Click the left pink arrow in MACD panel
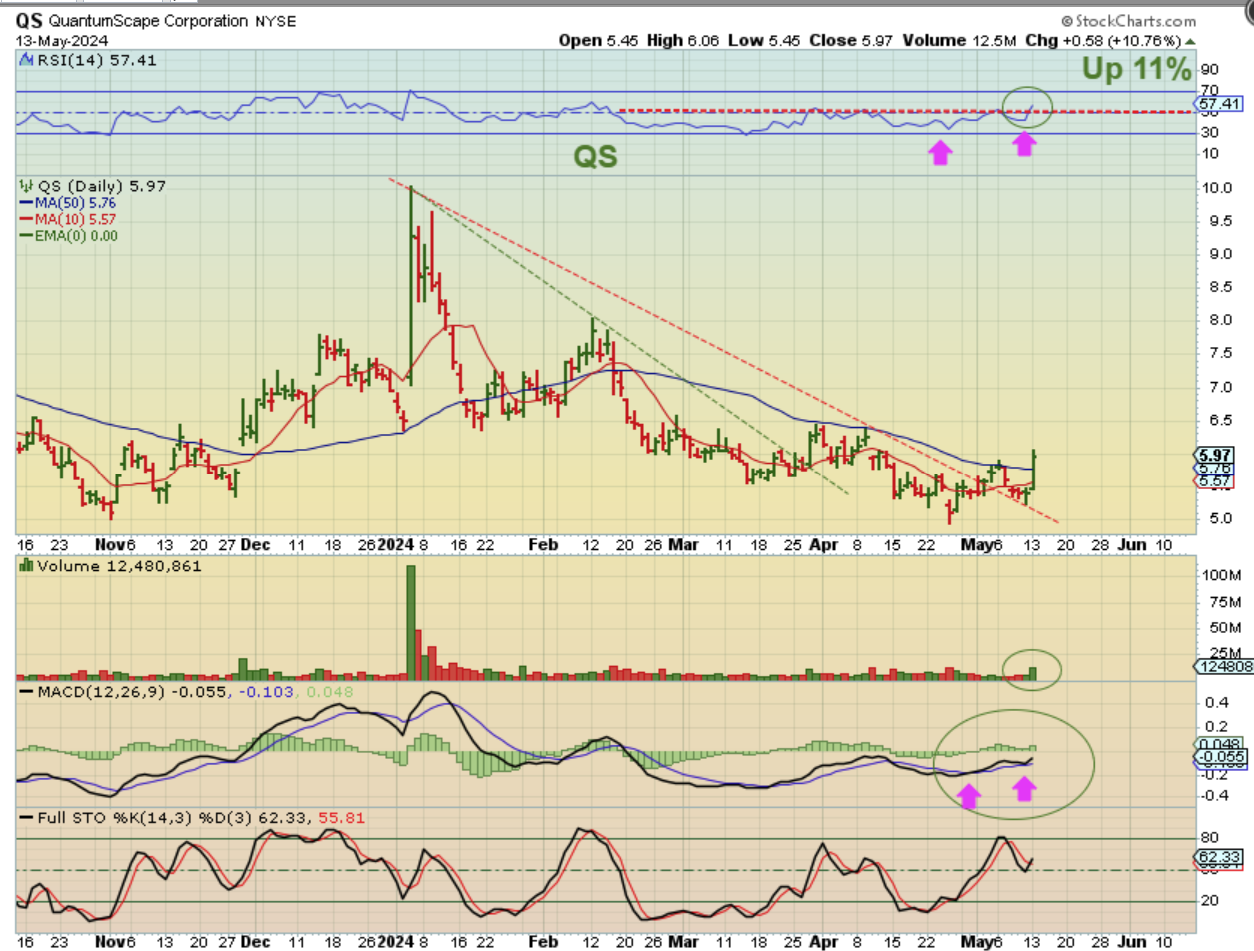 966,795
